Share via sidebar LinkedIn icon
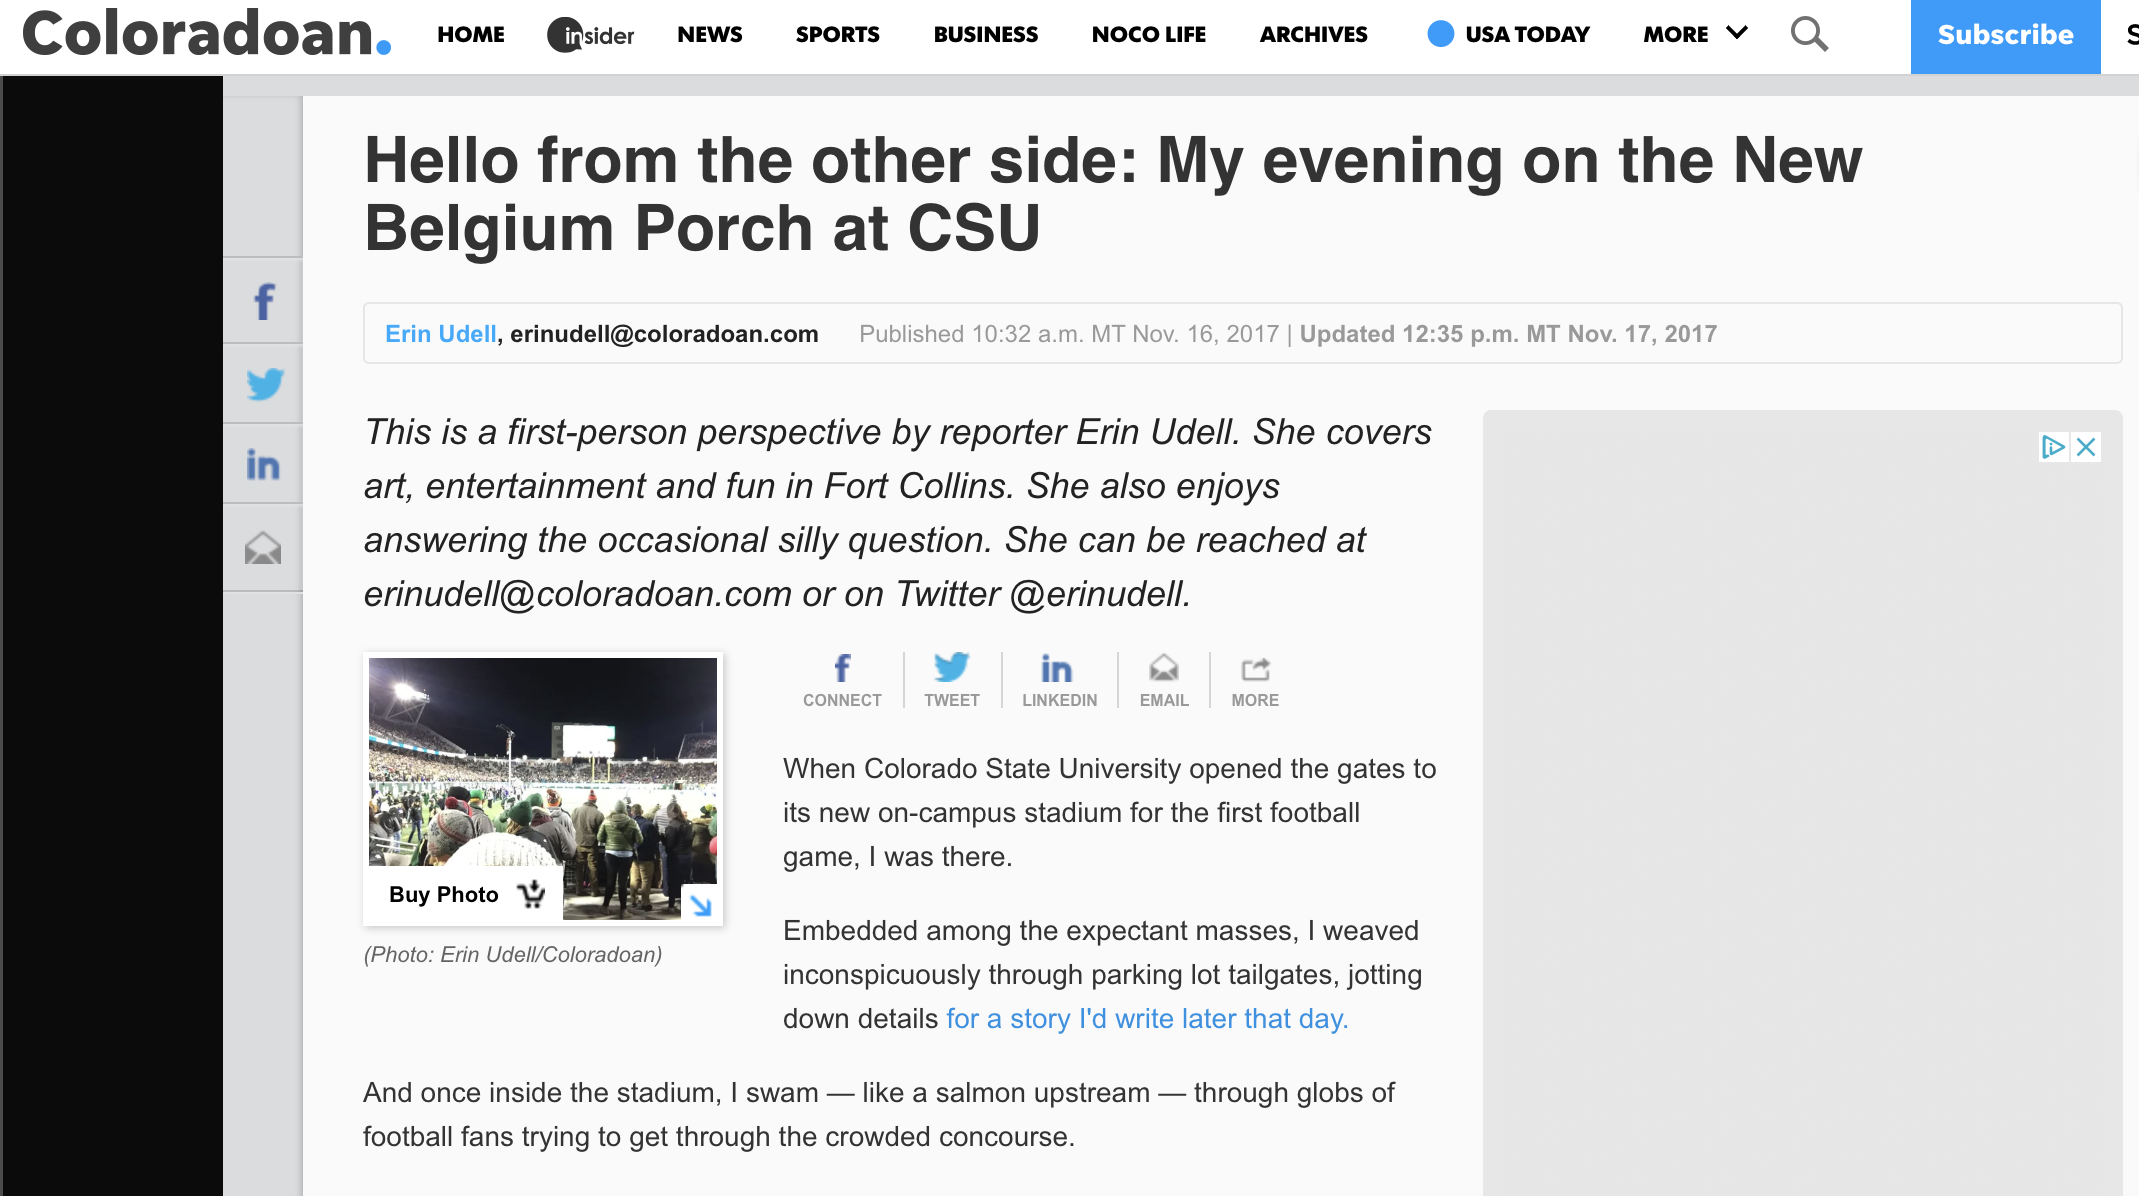The image size is (2139, 1196). [x=263, y=464]
